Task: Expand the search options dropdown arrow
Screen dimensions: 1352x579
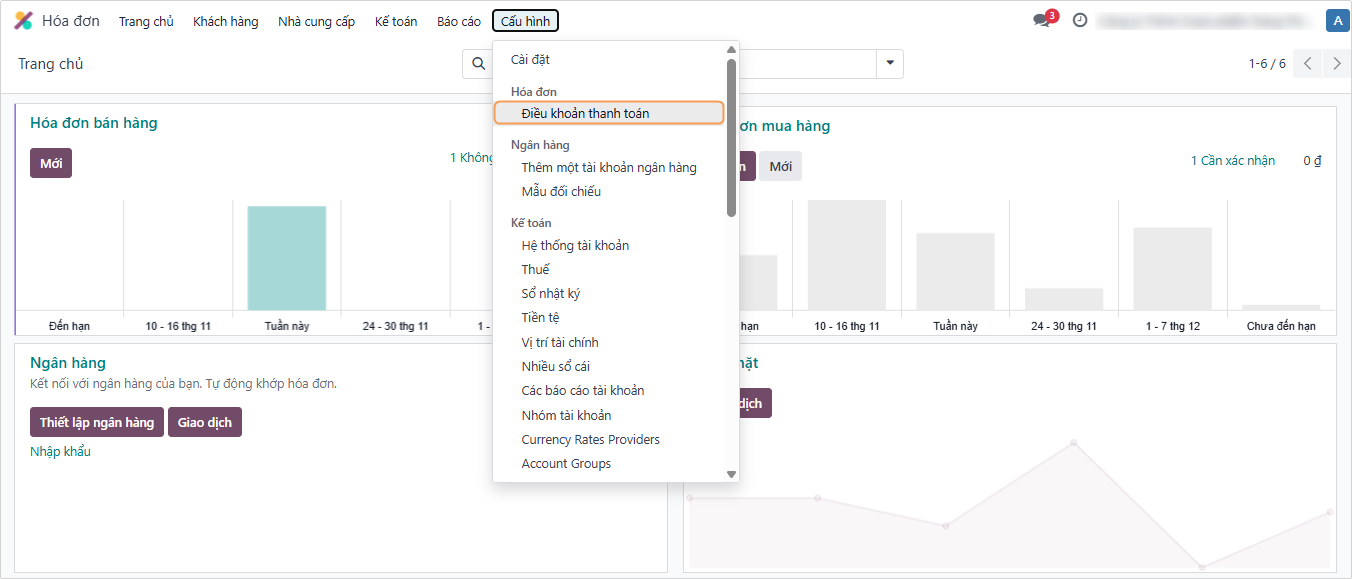Action: coord(889,64)
